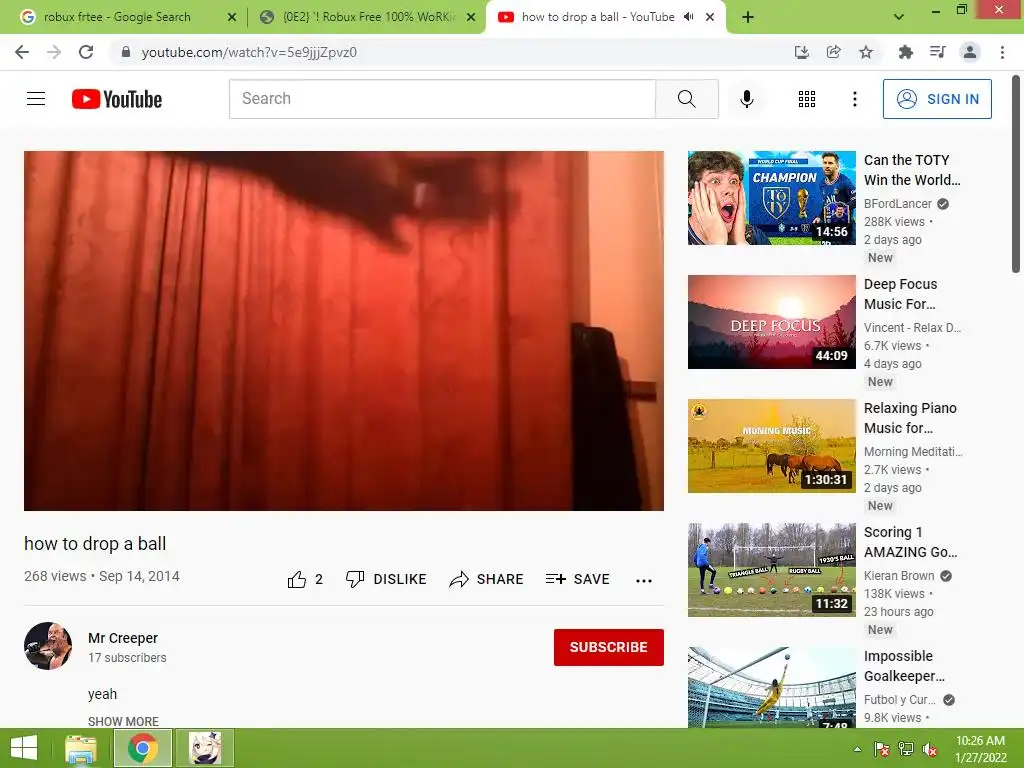Bookmark this tab with star icon
This screenshot has width=1024, height=768.
[x=866, y=52]
